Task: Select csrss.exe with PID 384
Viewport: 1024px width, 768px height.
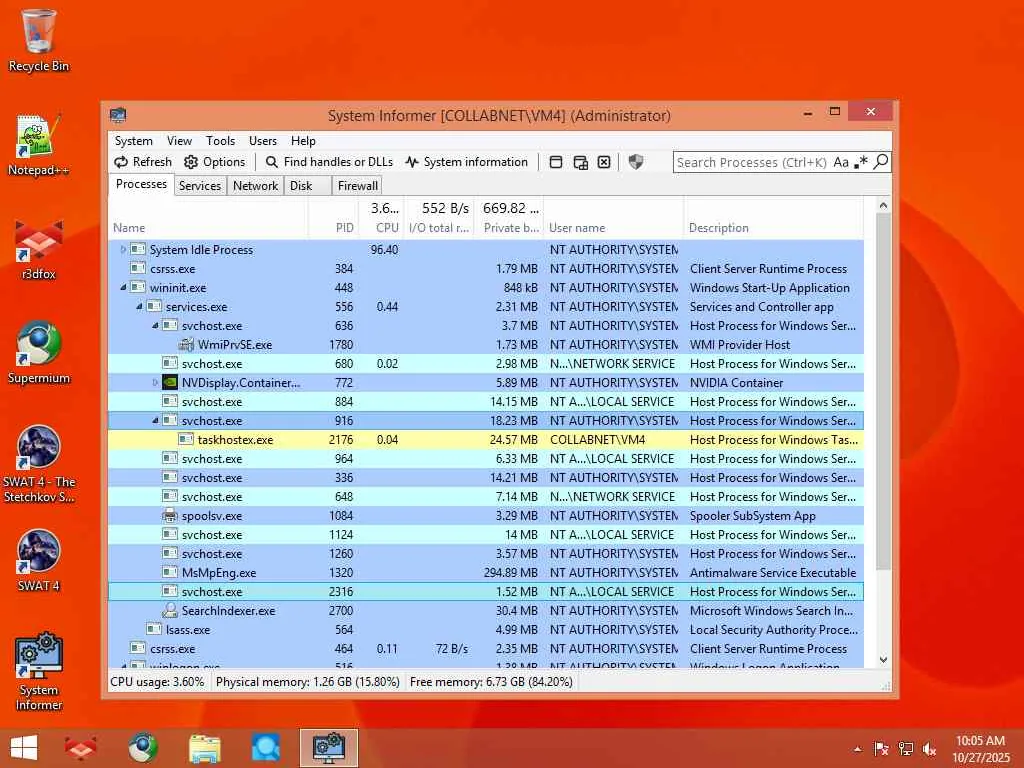Action: point(486,268)
